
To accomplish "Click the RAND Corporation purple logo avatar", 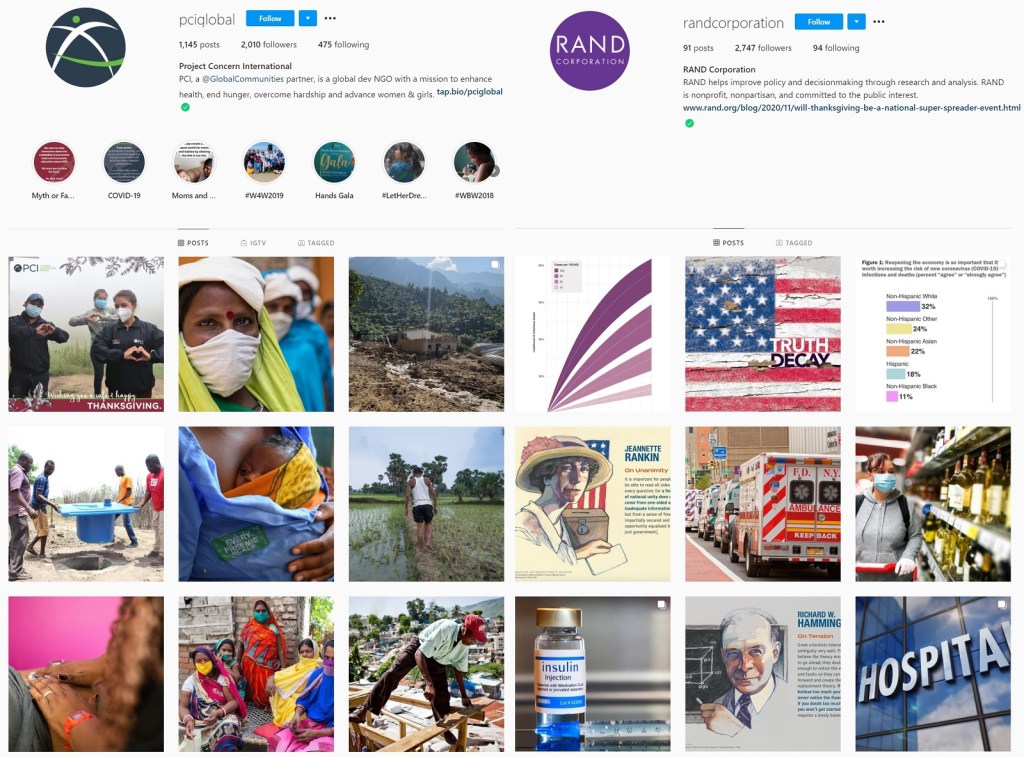I will (x=590, y=51).
